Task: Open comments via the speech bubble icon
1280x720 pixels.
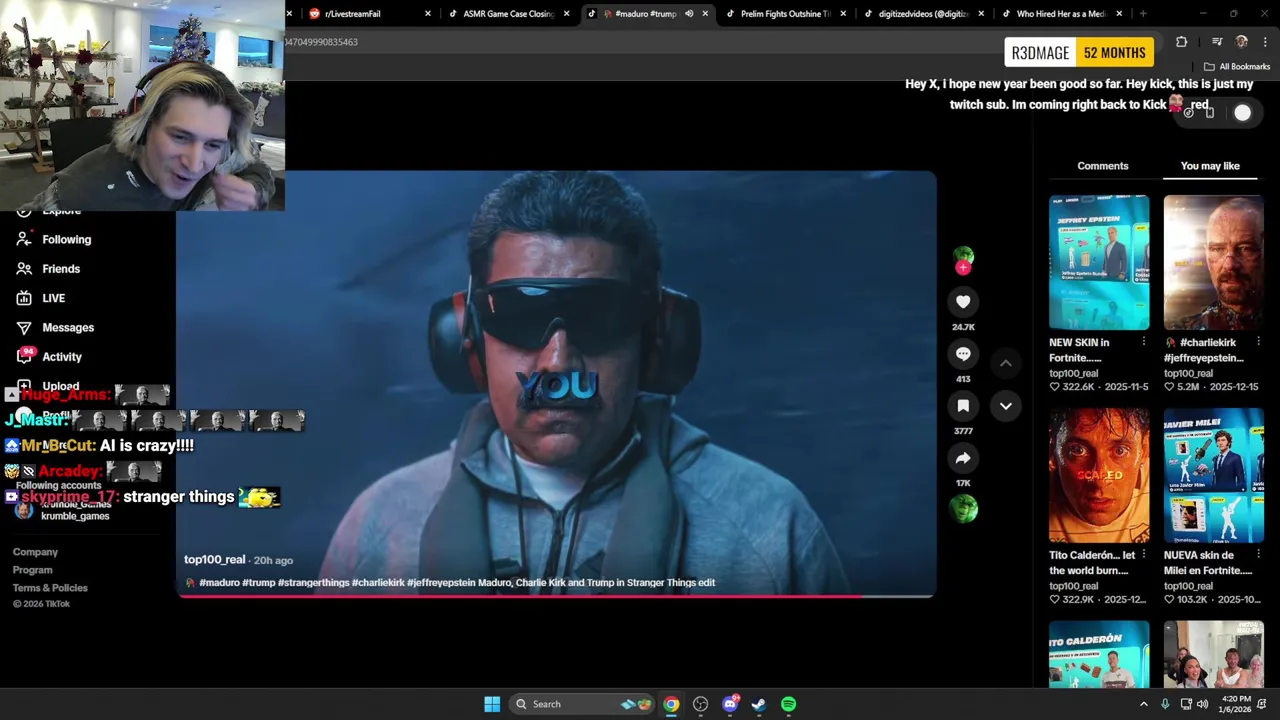Action: pyautogui.click(x=963, y=354)
